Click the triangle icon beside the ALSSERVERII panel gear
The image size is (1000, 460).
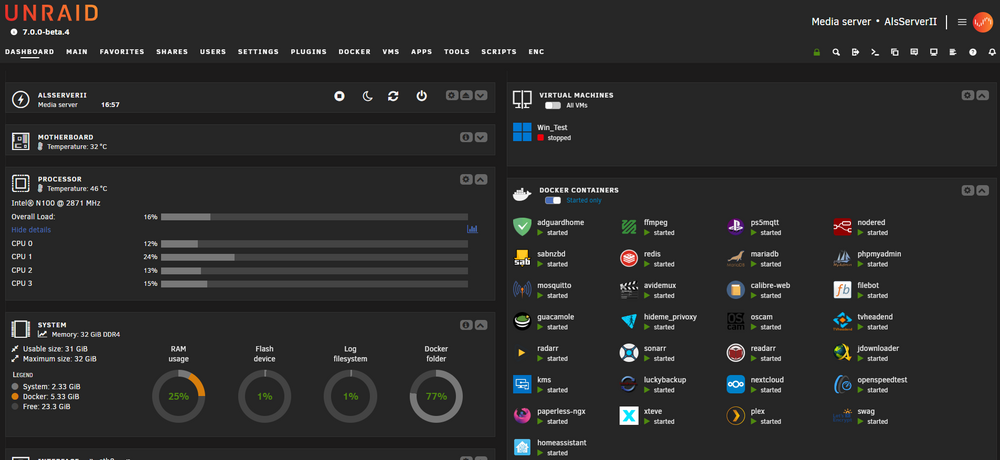466,95
